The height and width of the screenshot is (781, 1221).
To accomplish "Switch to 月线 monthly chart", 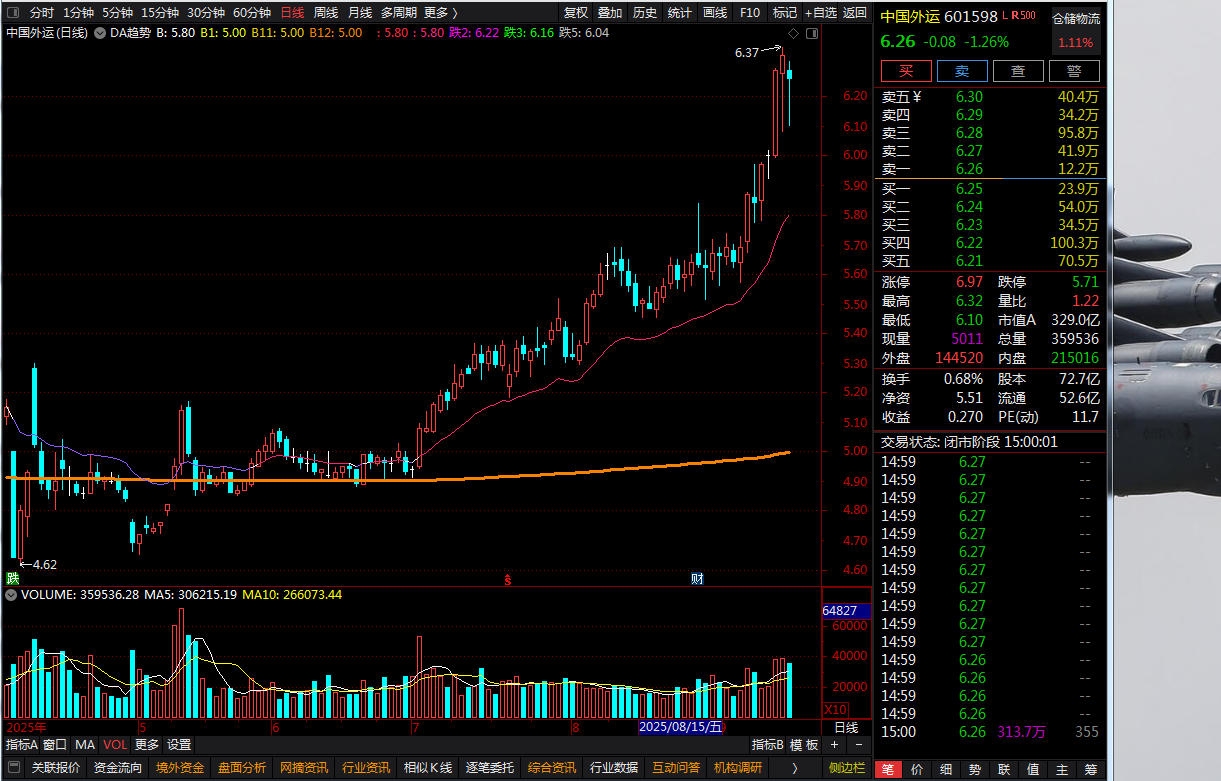I will pyautogui.click(x=360, y=13).
